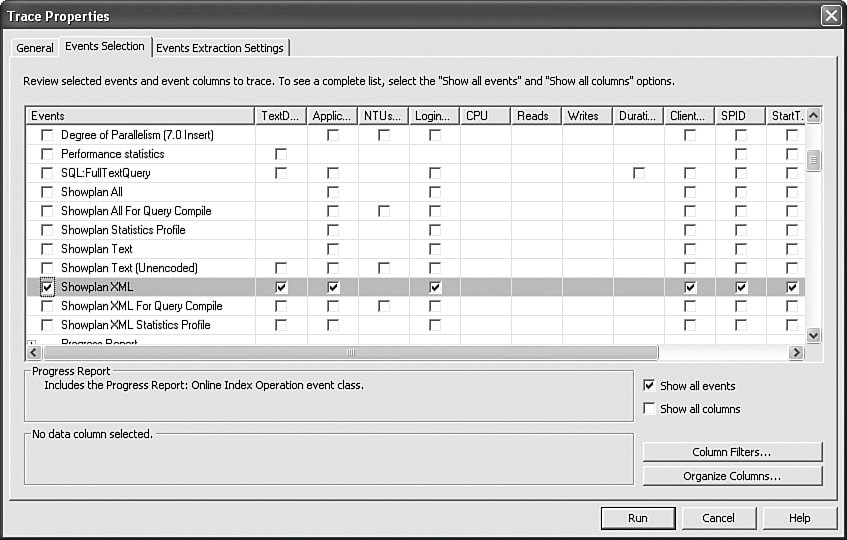Check the Showplan All event checkbox
This screenshot has height=540, width=847.
(47, 192)
